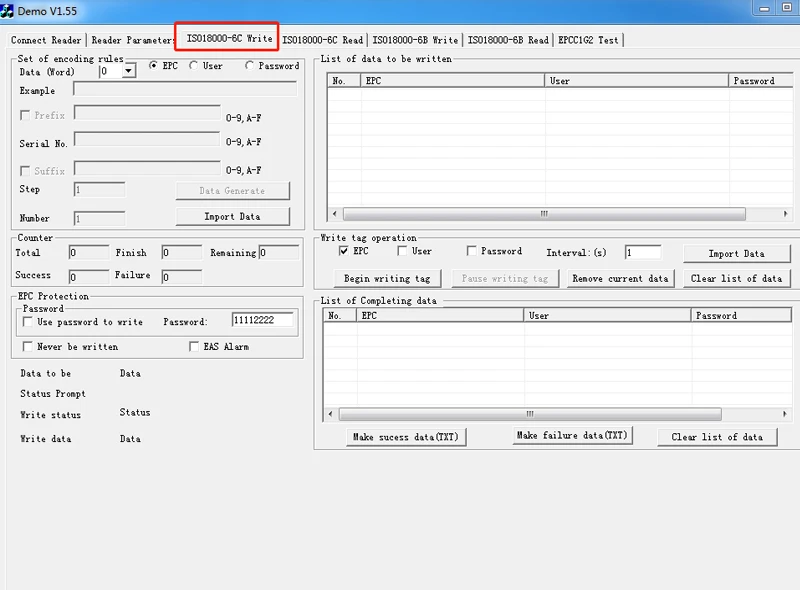Click Make failure data(TXT) button
The width and height of the screenshot is (800, 590).
[572, 435]
